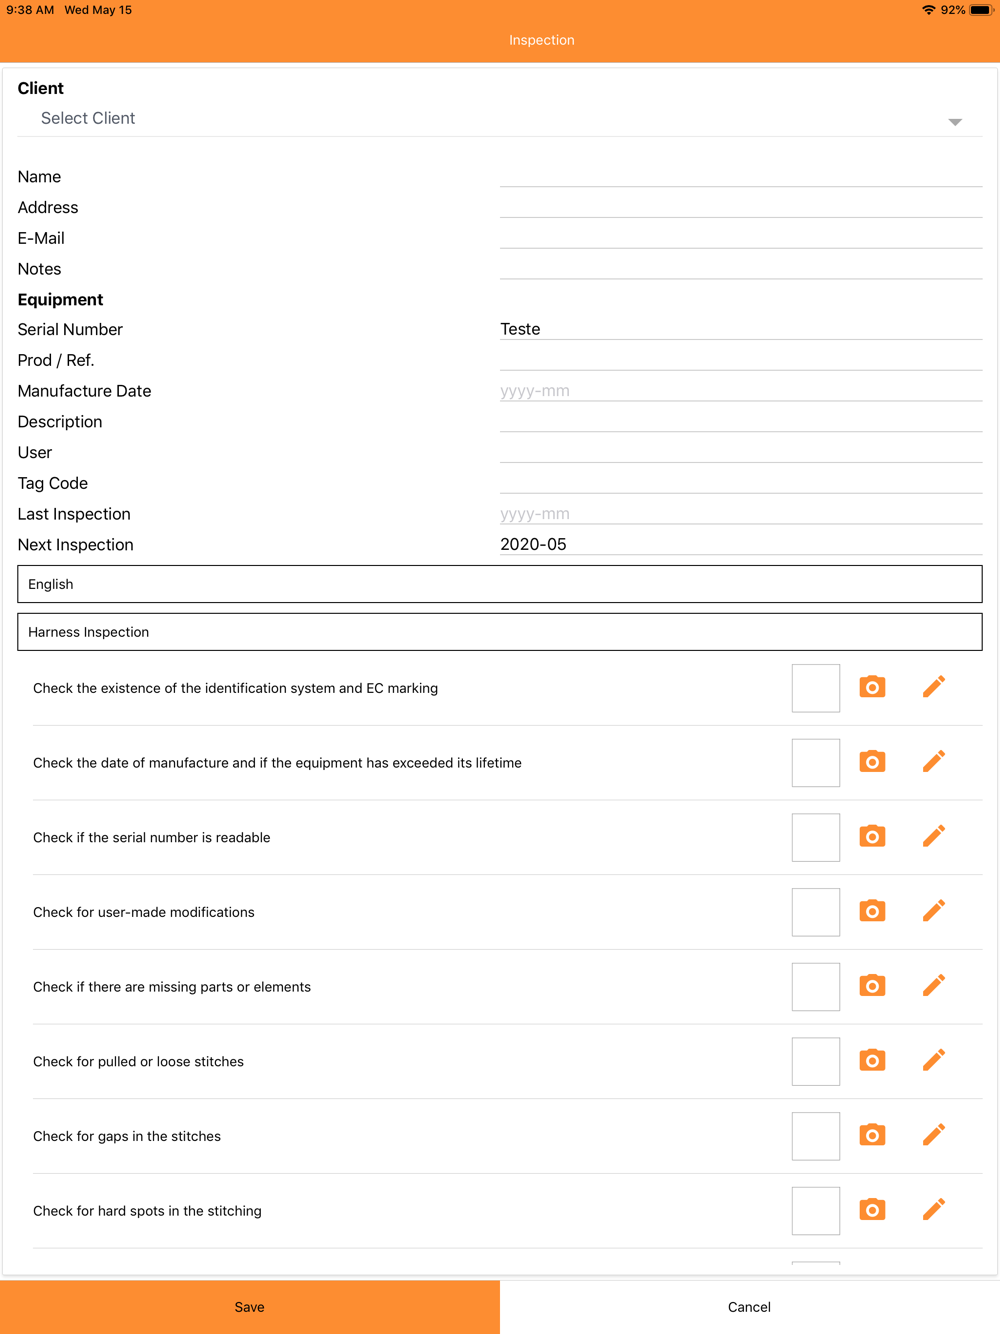Screen dimensions: 1000x1334
Task: Tap camera icon for EC marking check
Action: coord(872,687)
